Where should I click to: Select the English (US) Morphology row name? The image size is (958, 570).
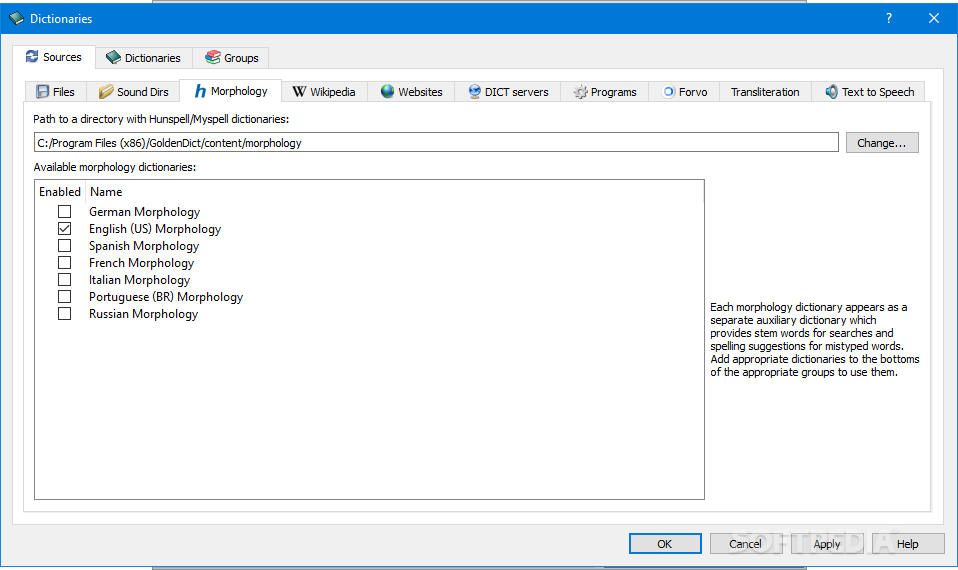click(x=155, y=229)
